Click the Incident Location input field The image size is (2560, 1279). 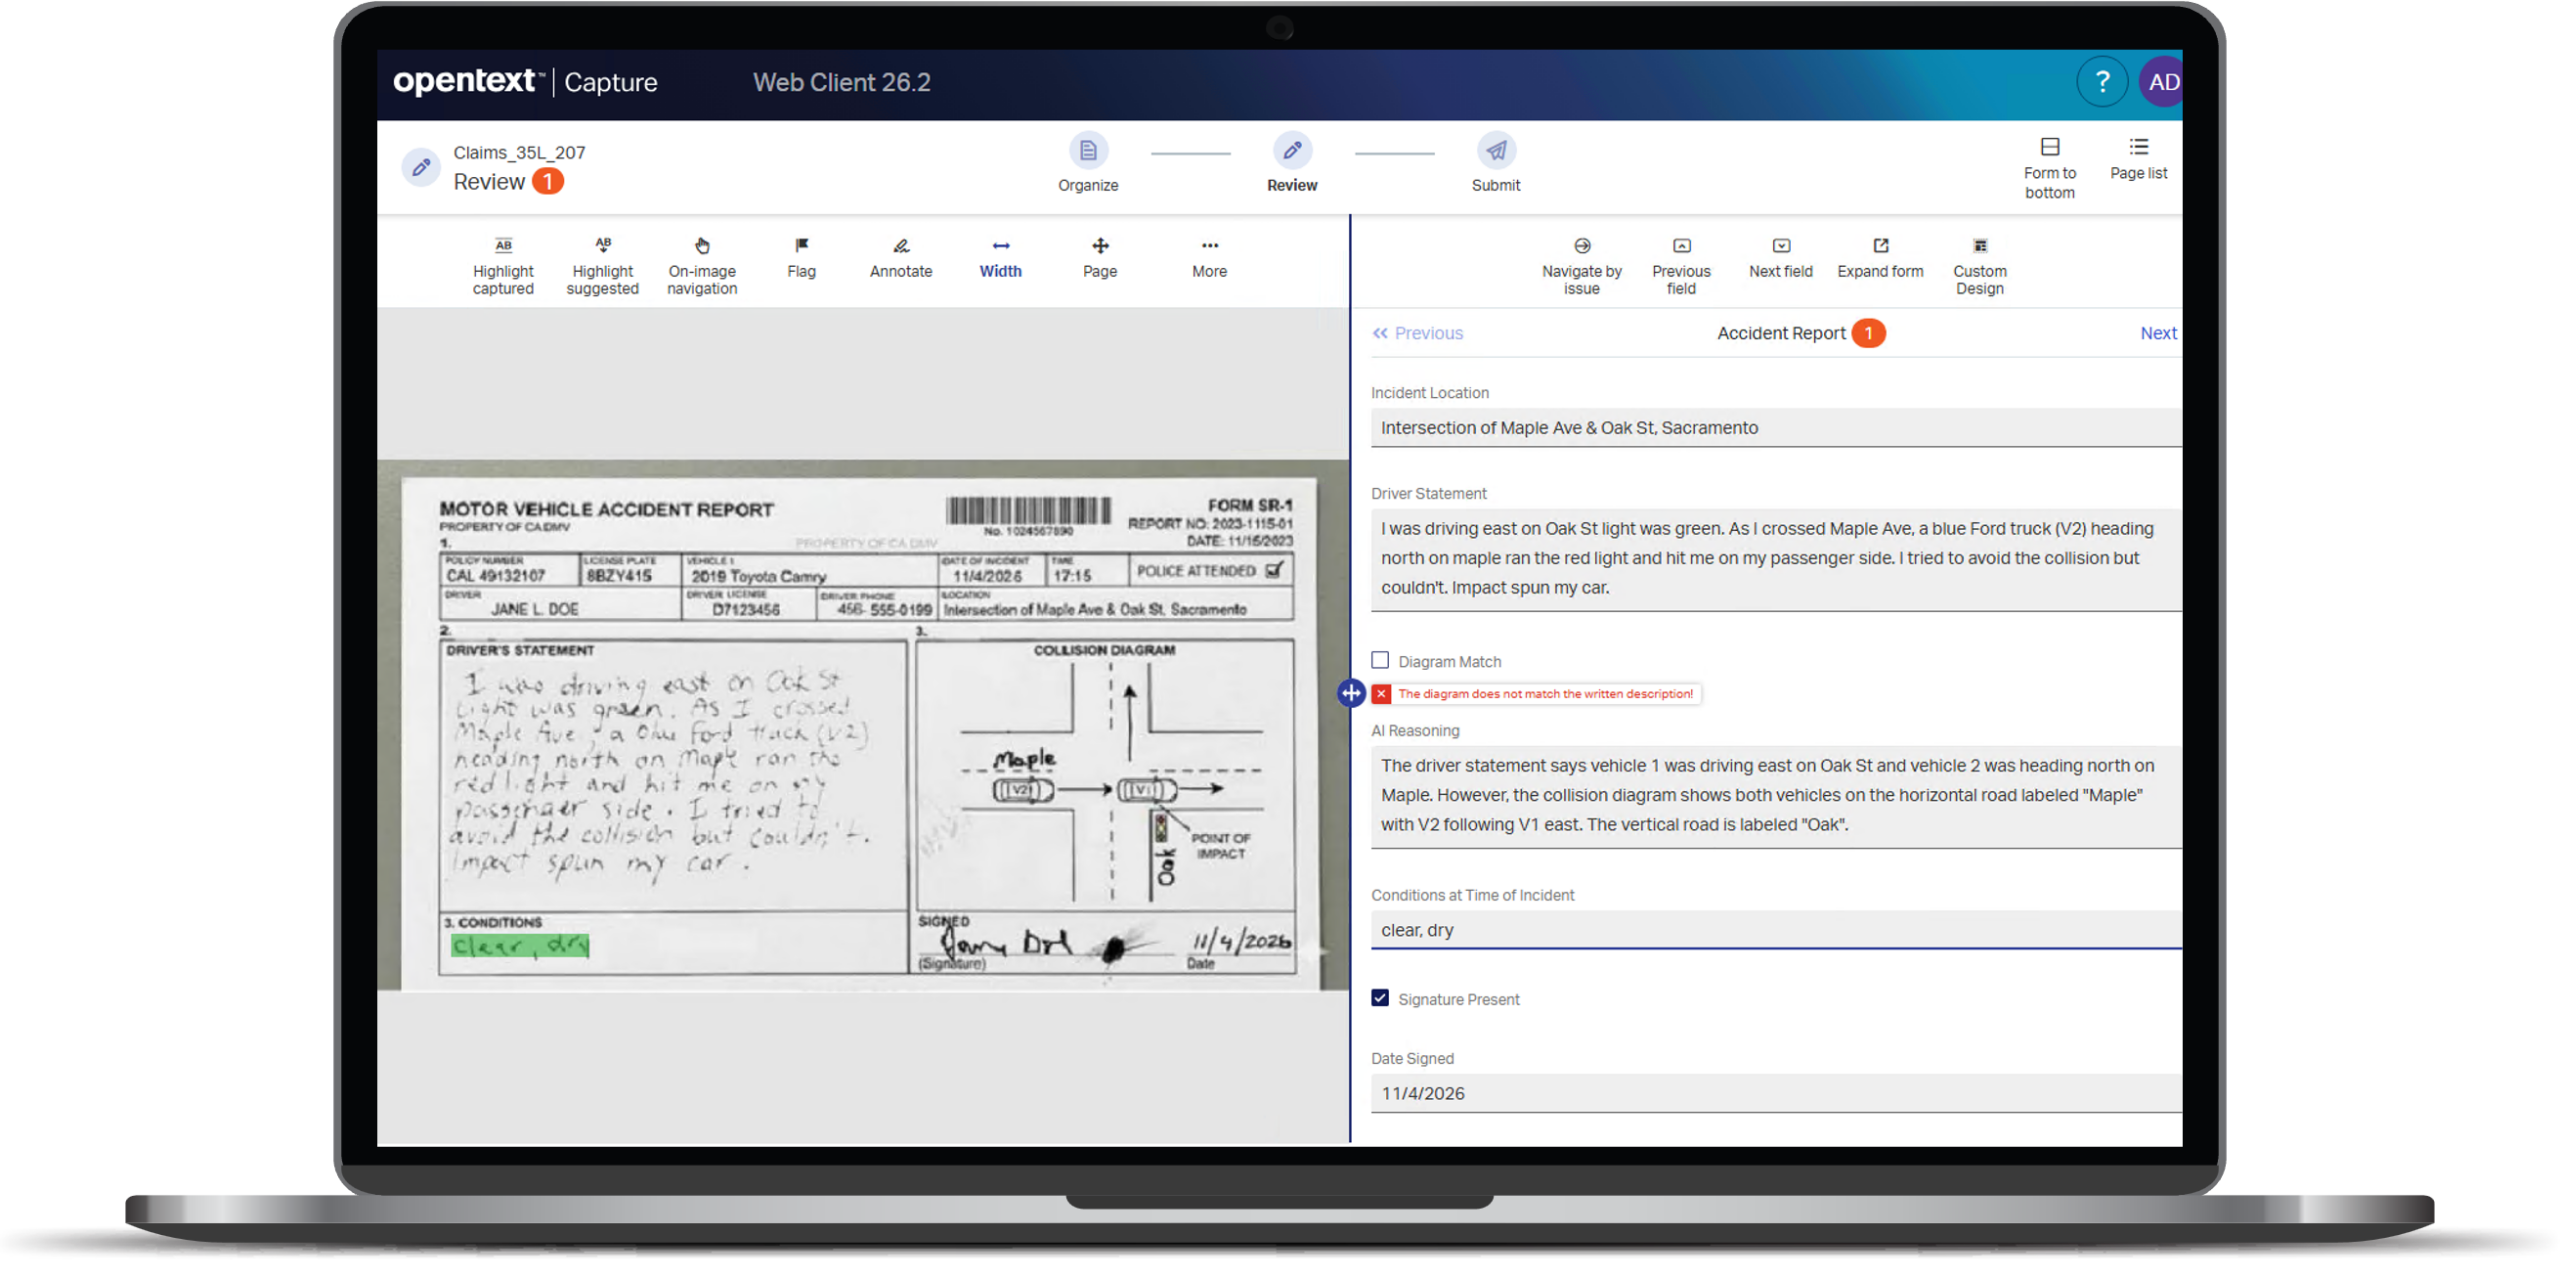point(1776,428)
